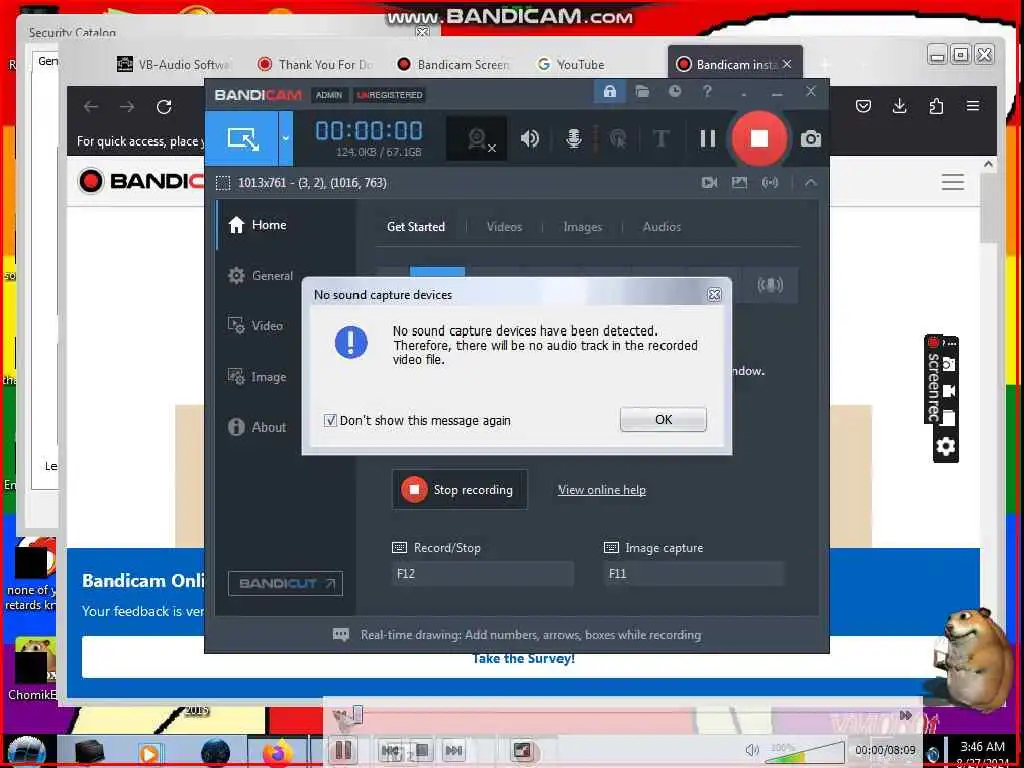
Task: Toggle the speaker sound icon in Bandicam
Action: (530, 138)
